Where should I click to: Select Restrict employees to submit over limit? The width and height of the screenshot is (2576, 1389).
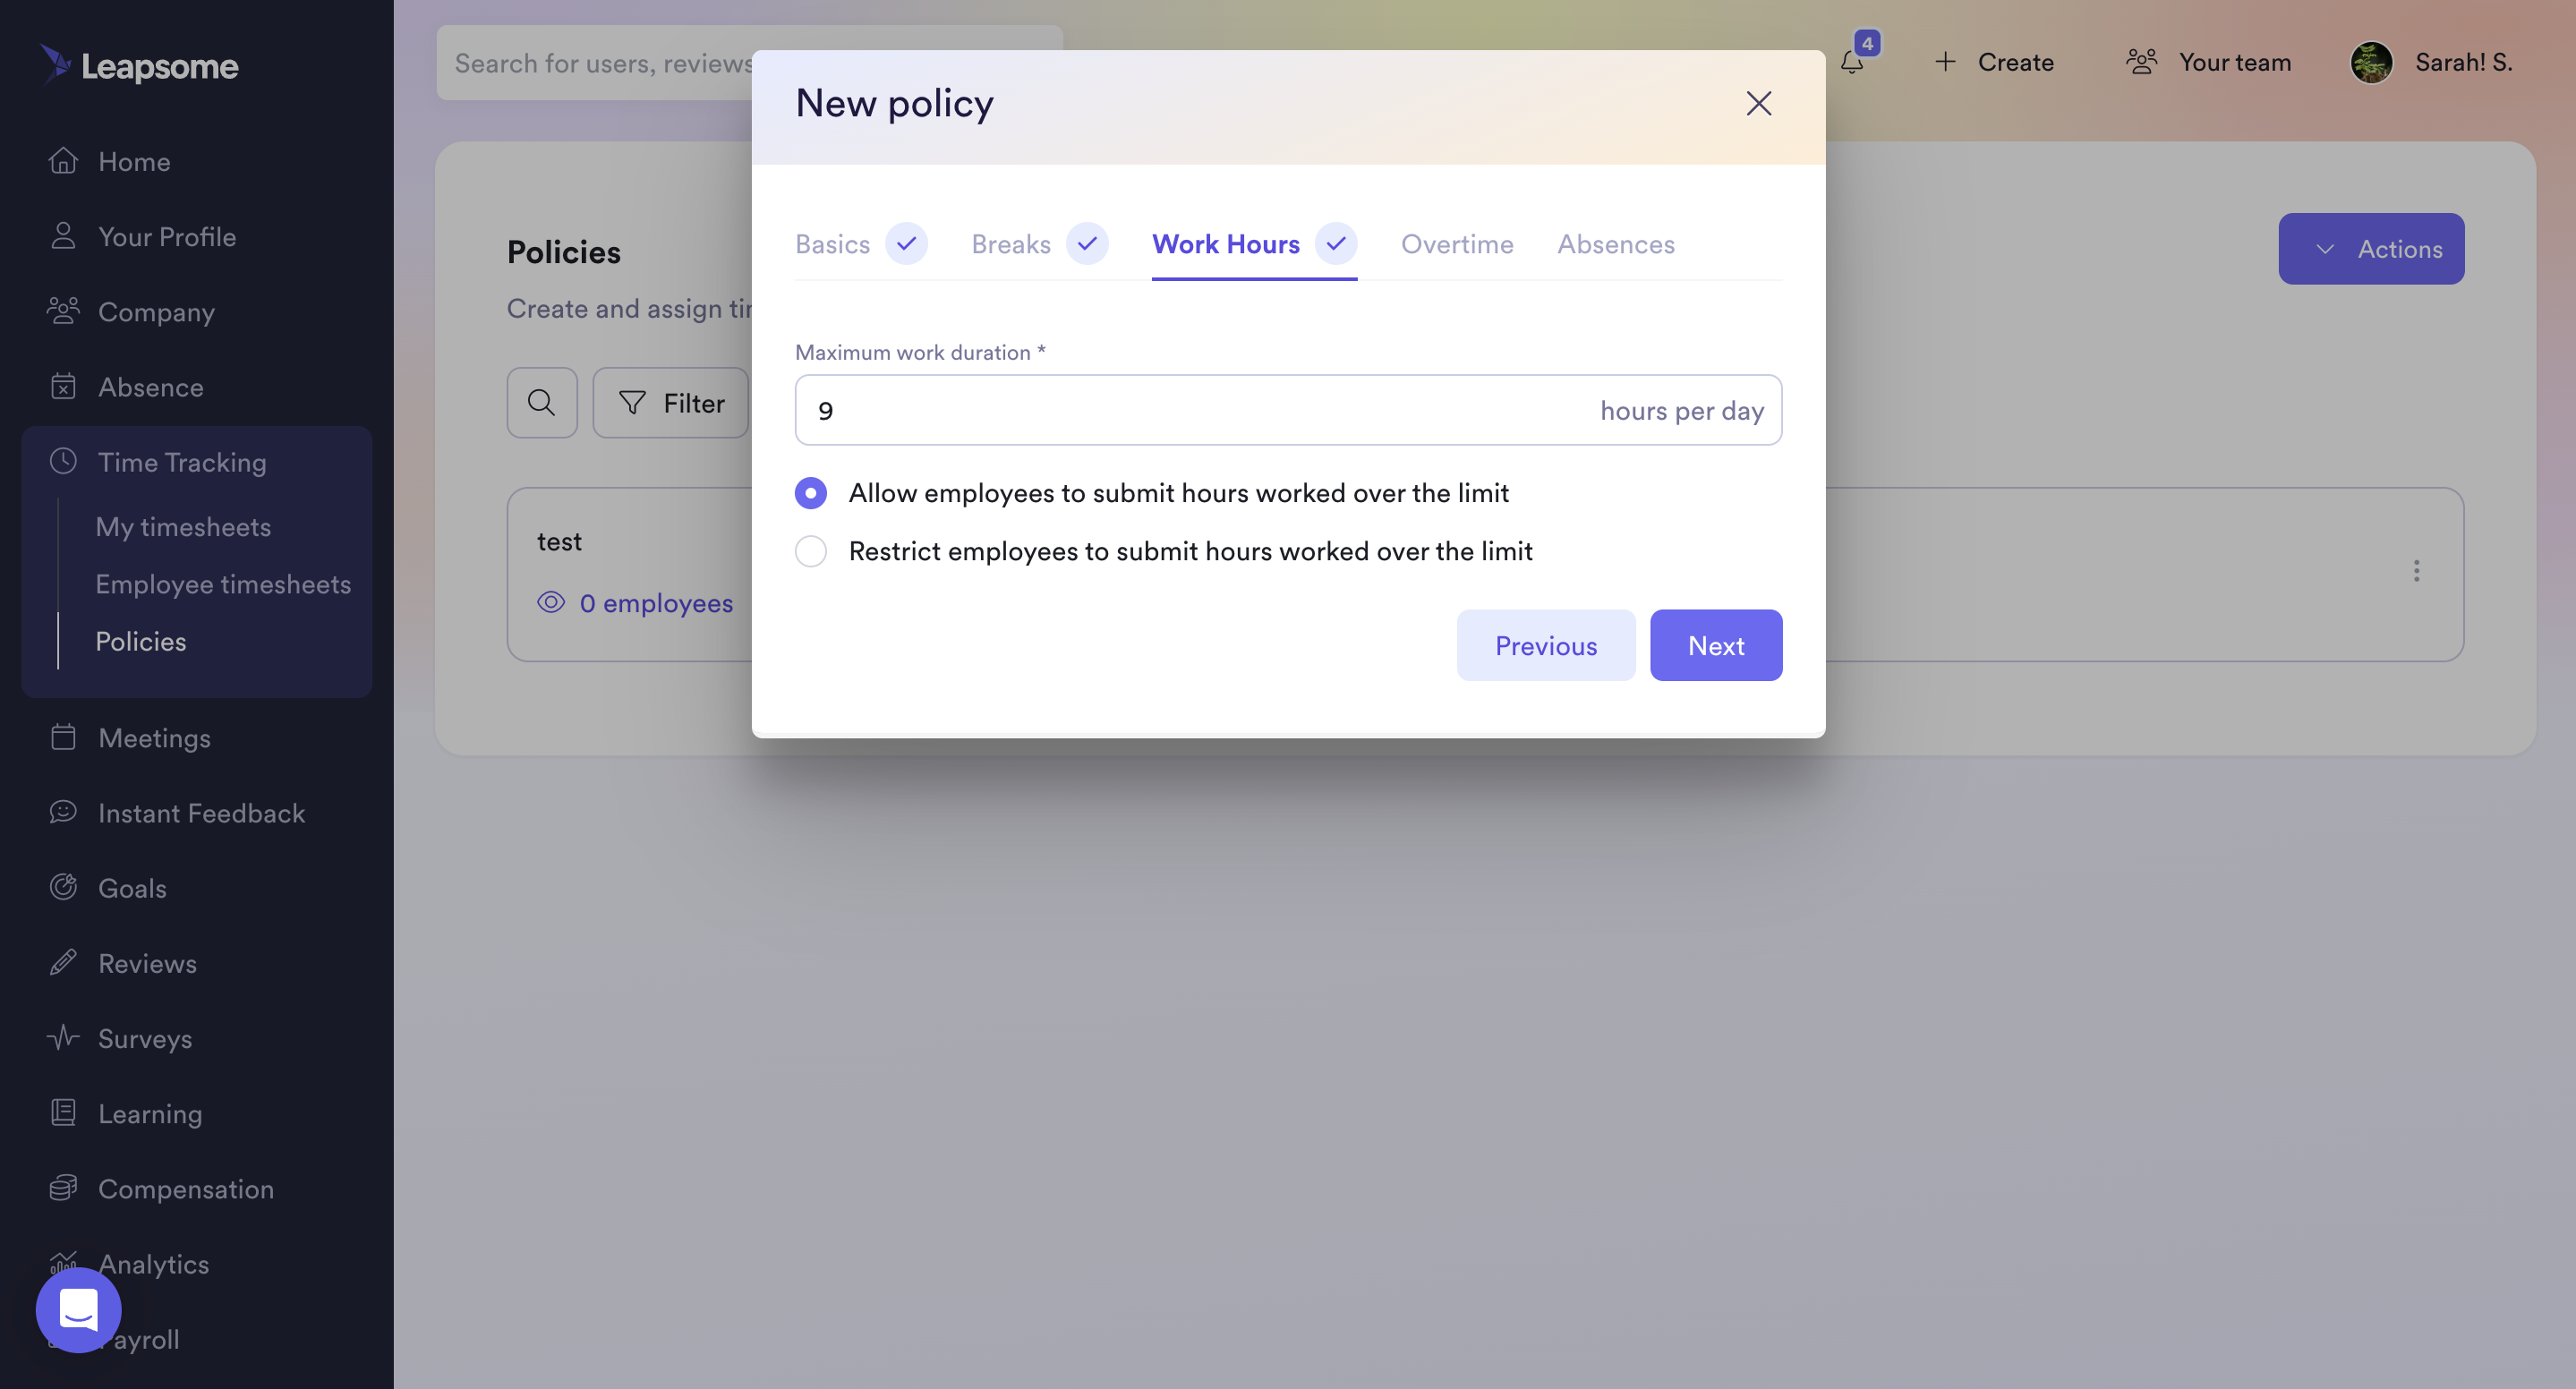pos(811,551)
